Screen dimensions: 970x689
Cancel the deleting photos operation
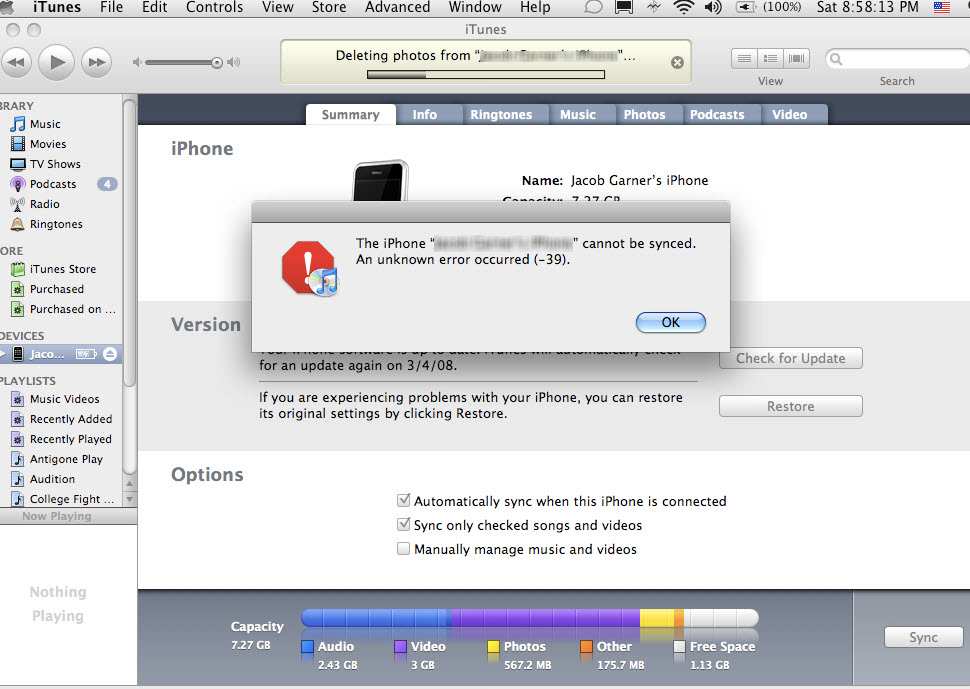(x=677, y=62)
